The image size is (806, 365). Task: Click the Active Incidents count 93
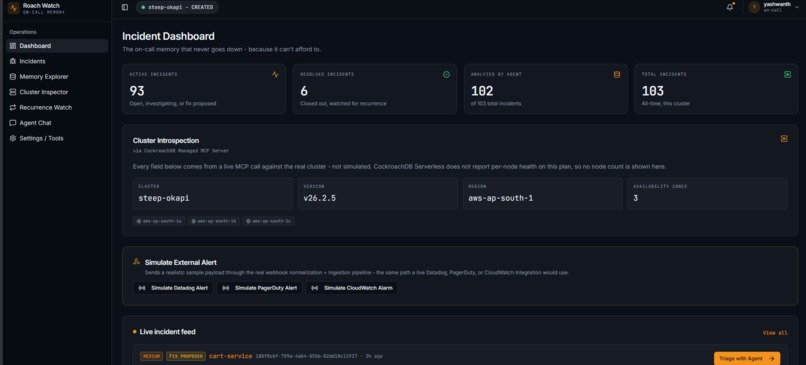tap(137, 91)
